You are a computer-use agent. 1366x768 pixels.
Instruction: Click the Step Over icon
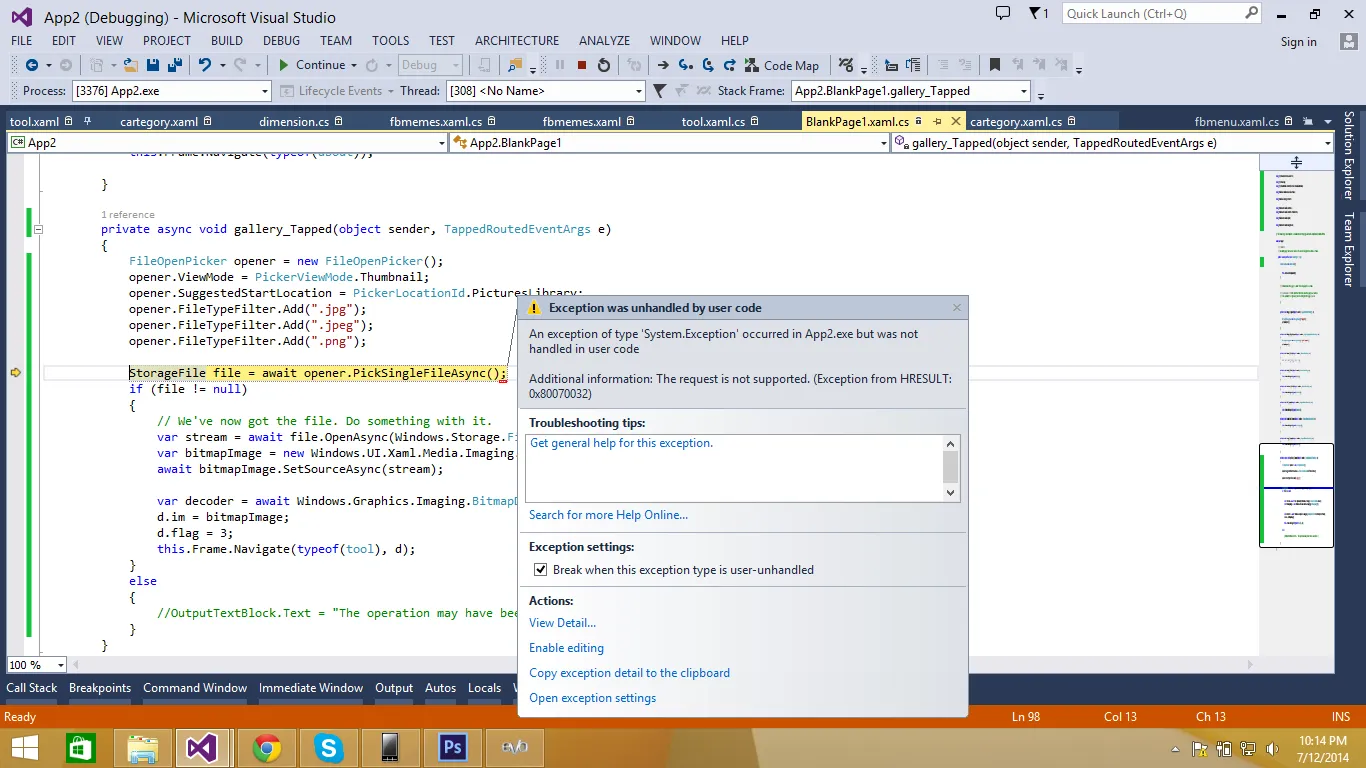708,65
